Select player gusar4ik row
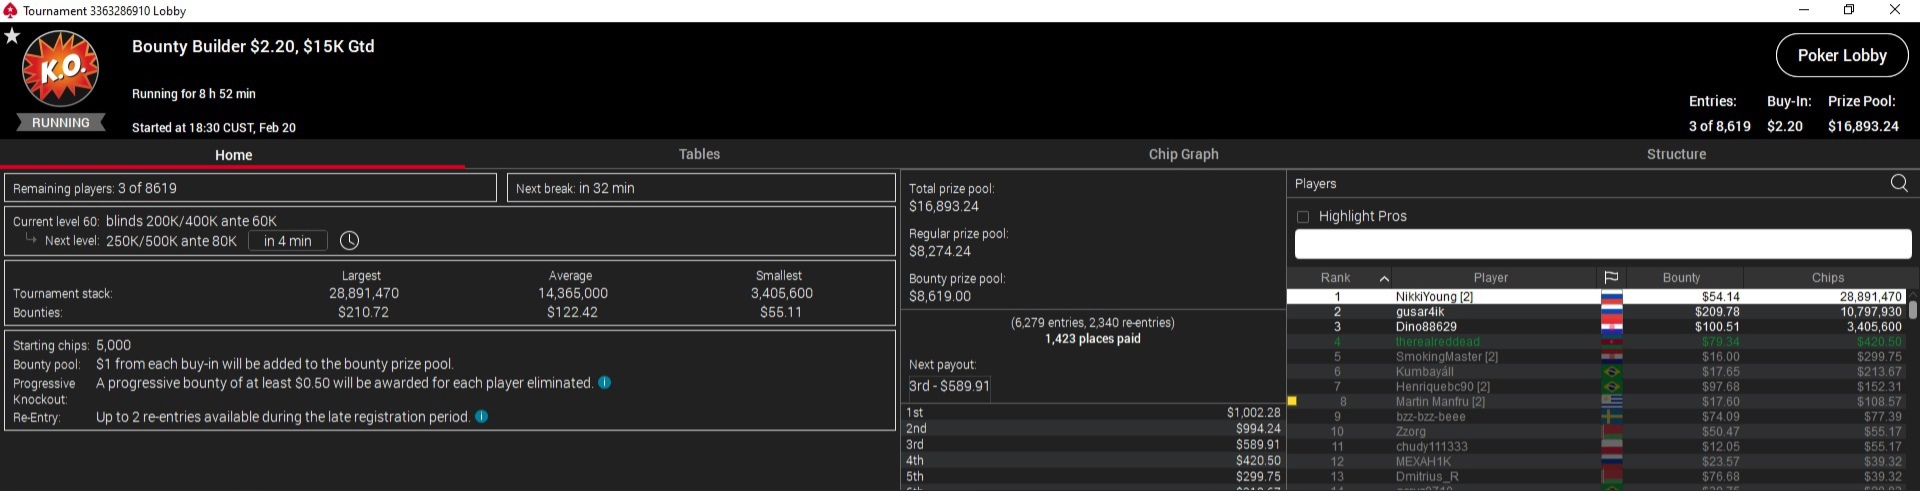The height and width of the screenshot is (491, 1920). point(1597,312)
